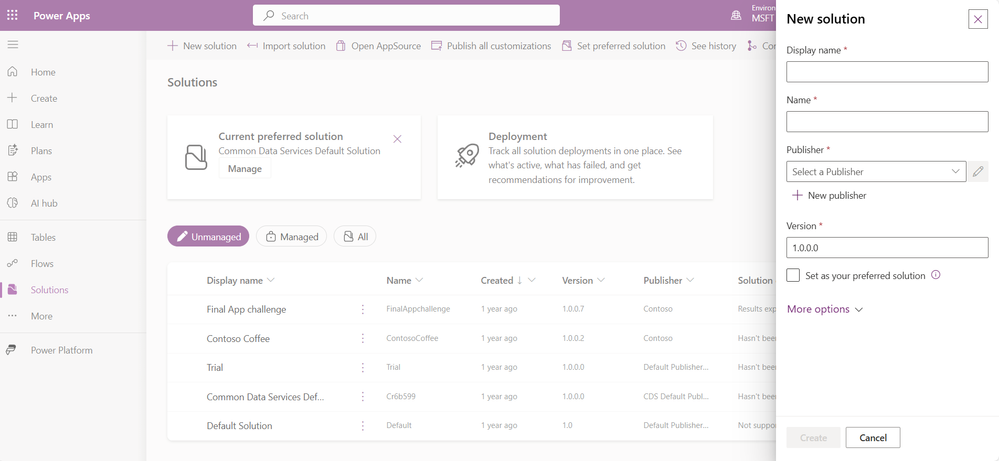The height and width of the screenshot is (461, 999).
Task: Click New solution in command bar
Action: point(201,46)
